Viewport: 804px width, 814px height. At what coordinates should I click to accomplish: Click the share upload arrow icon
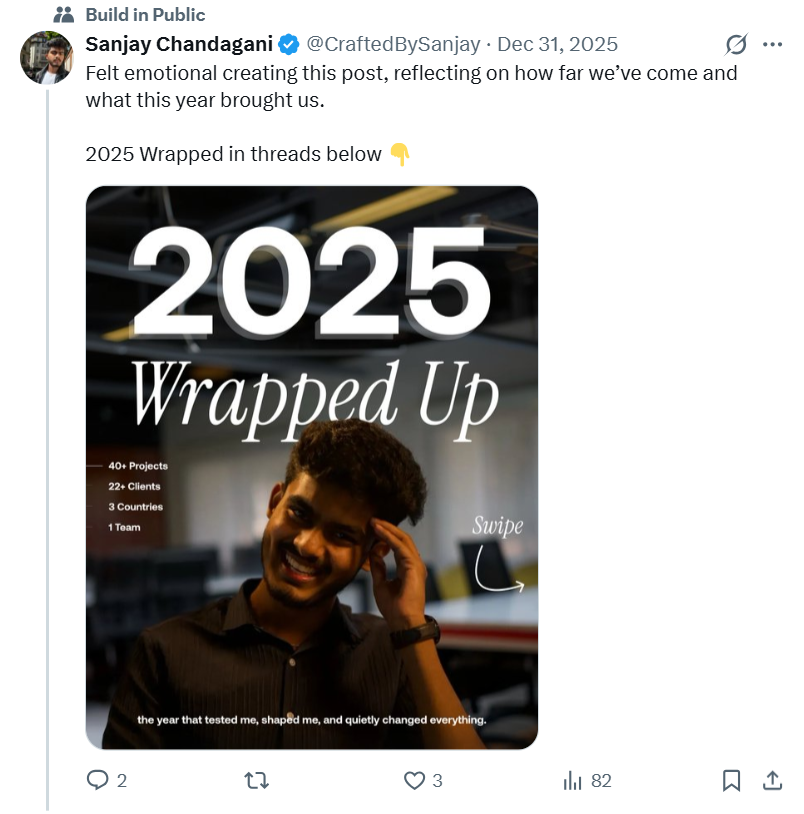[x=772, y=780]
